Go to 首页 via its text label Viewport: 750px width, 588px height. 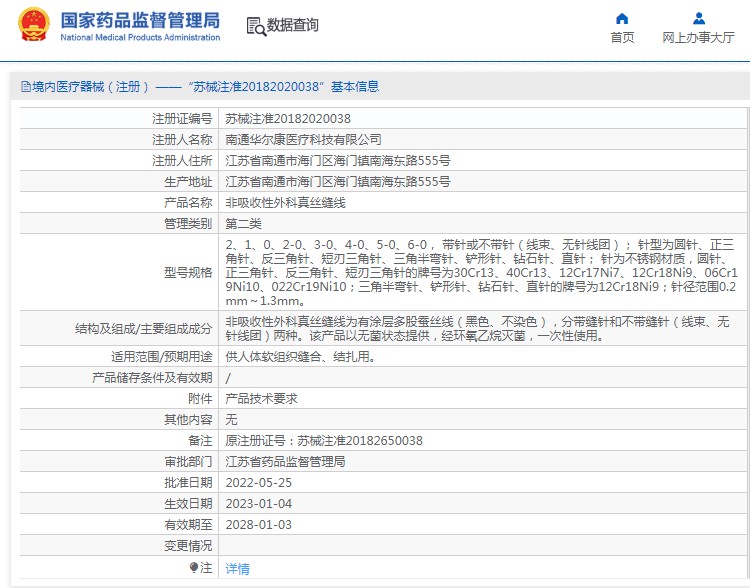tap(622, 38)
